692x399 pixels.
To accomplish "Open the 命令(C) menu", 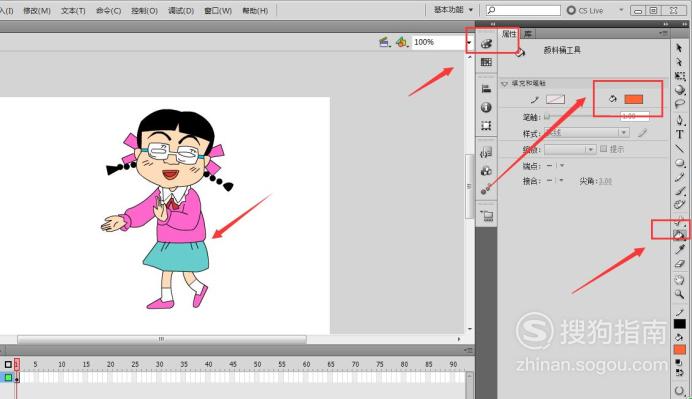I will [109, 11].
